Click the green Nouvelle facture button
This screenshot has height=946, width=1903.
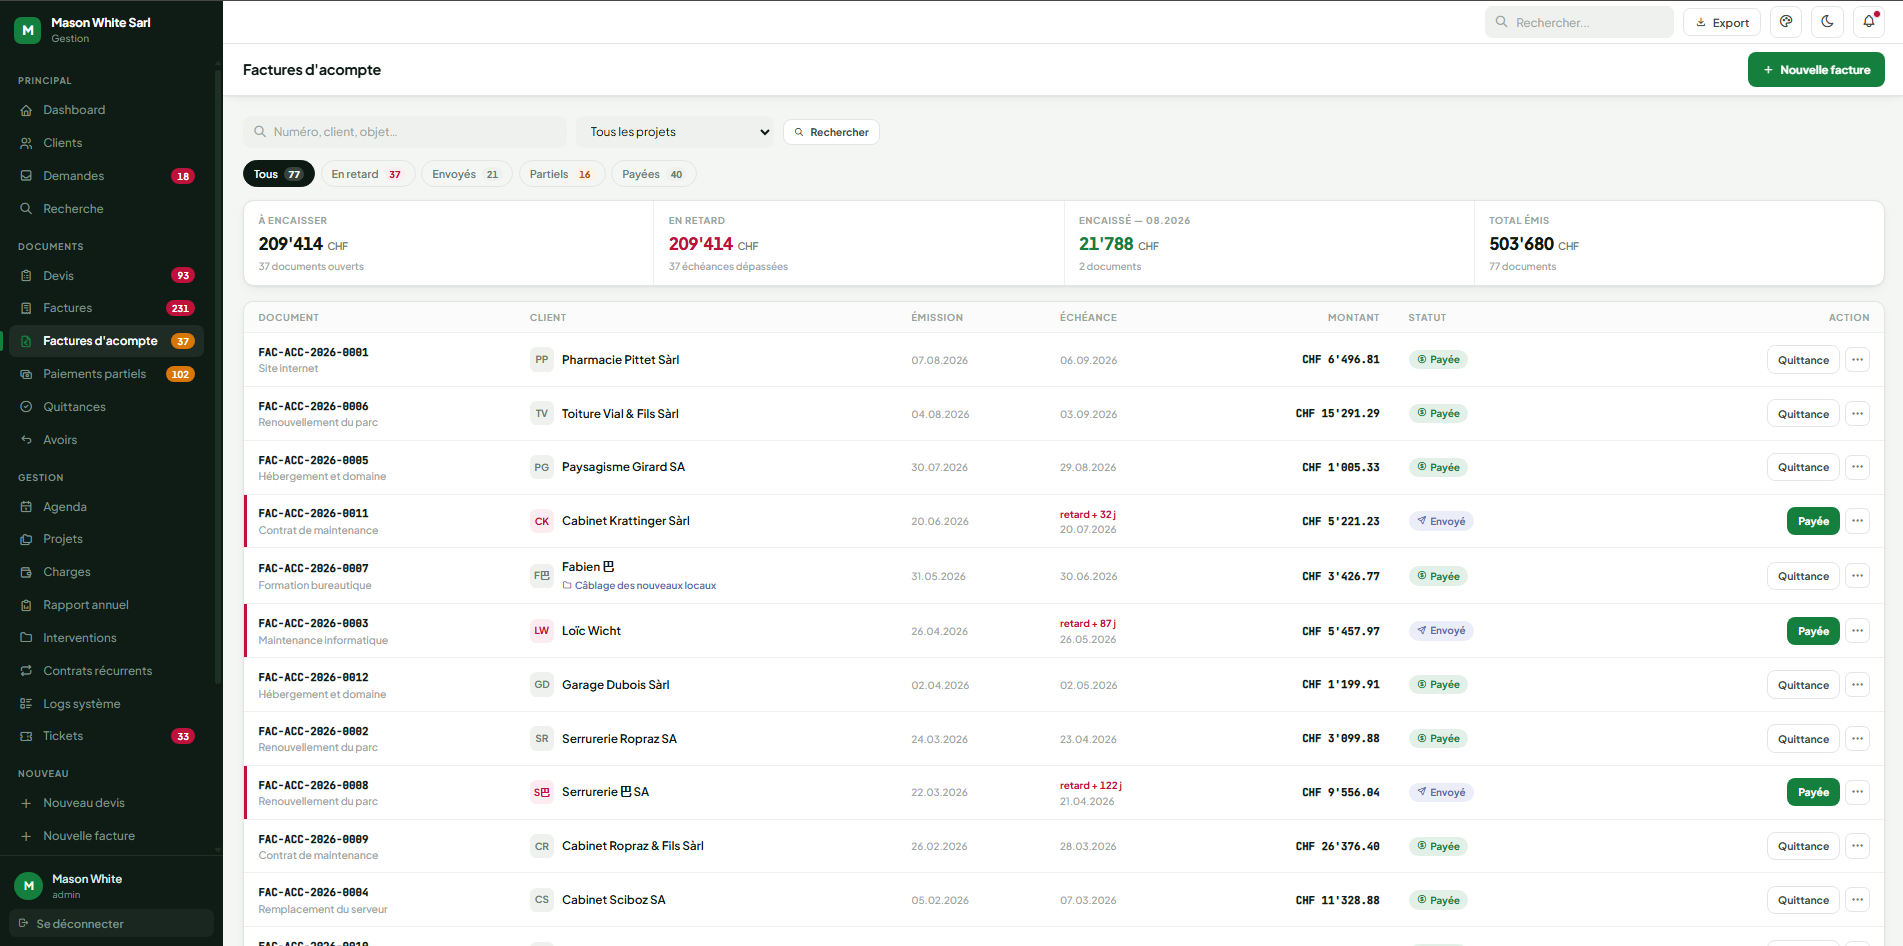1816,70
